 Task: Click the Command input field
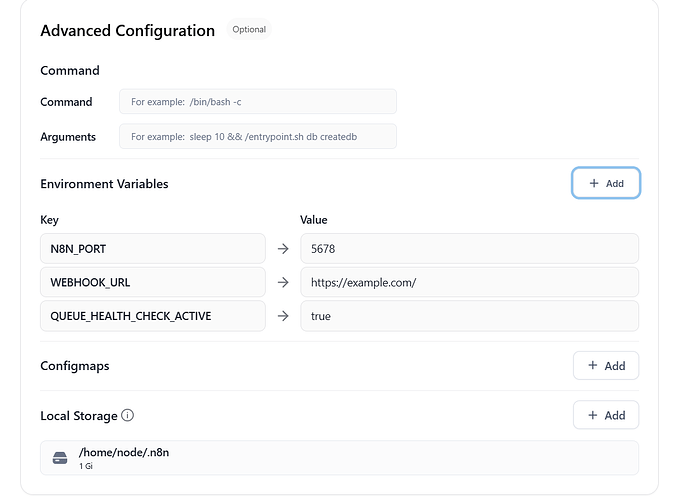pyautogui.click(x=258, y=102)
